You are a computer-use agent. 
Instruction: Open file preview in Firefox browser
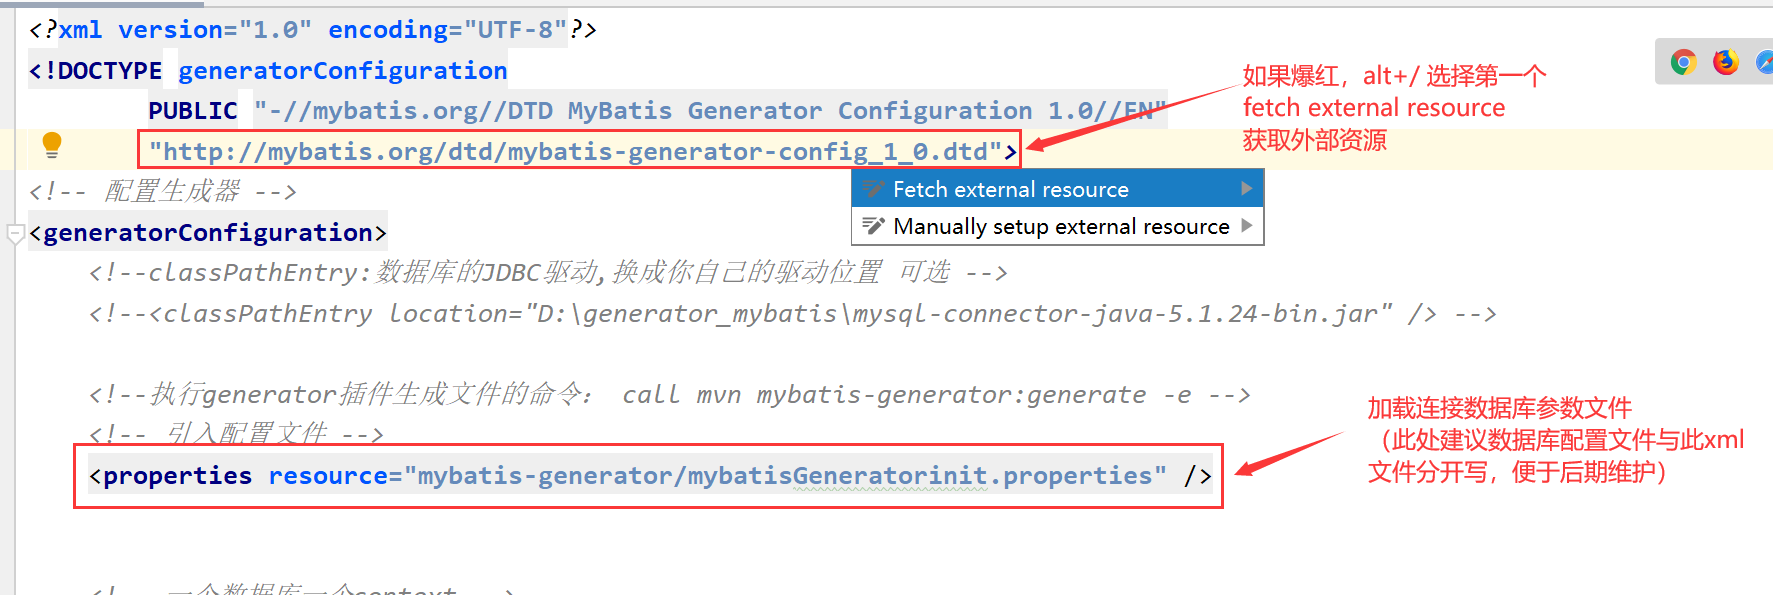1726,62
